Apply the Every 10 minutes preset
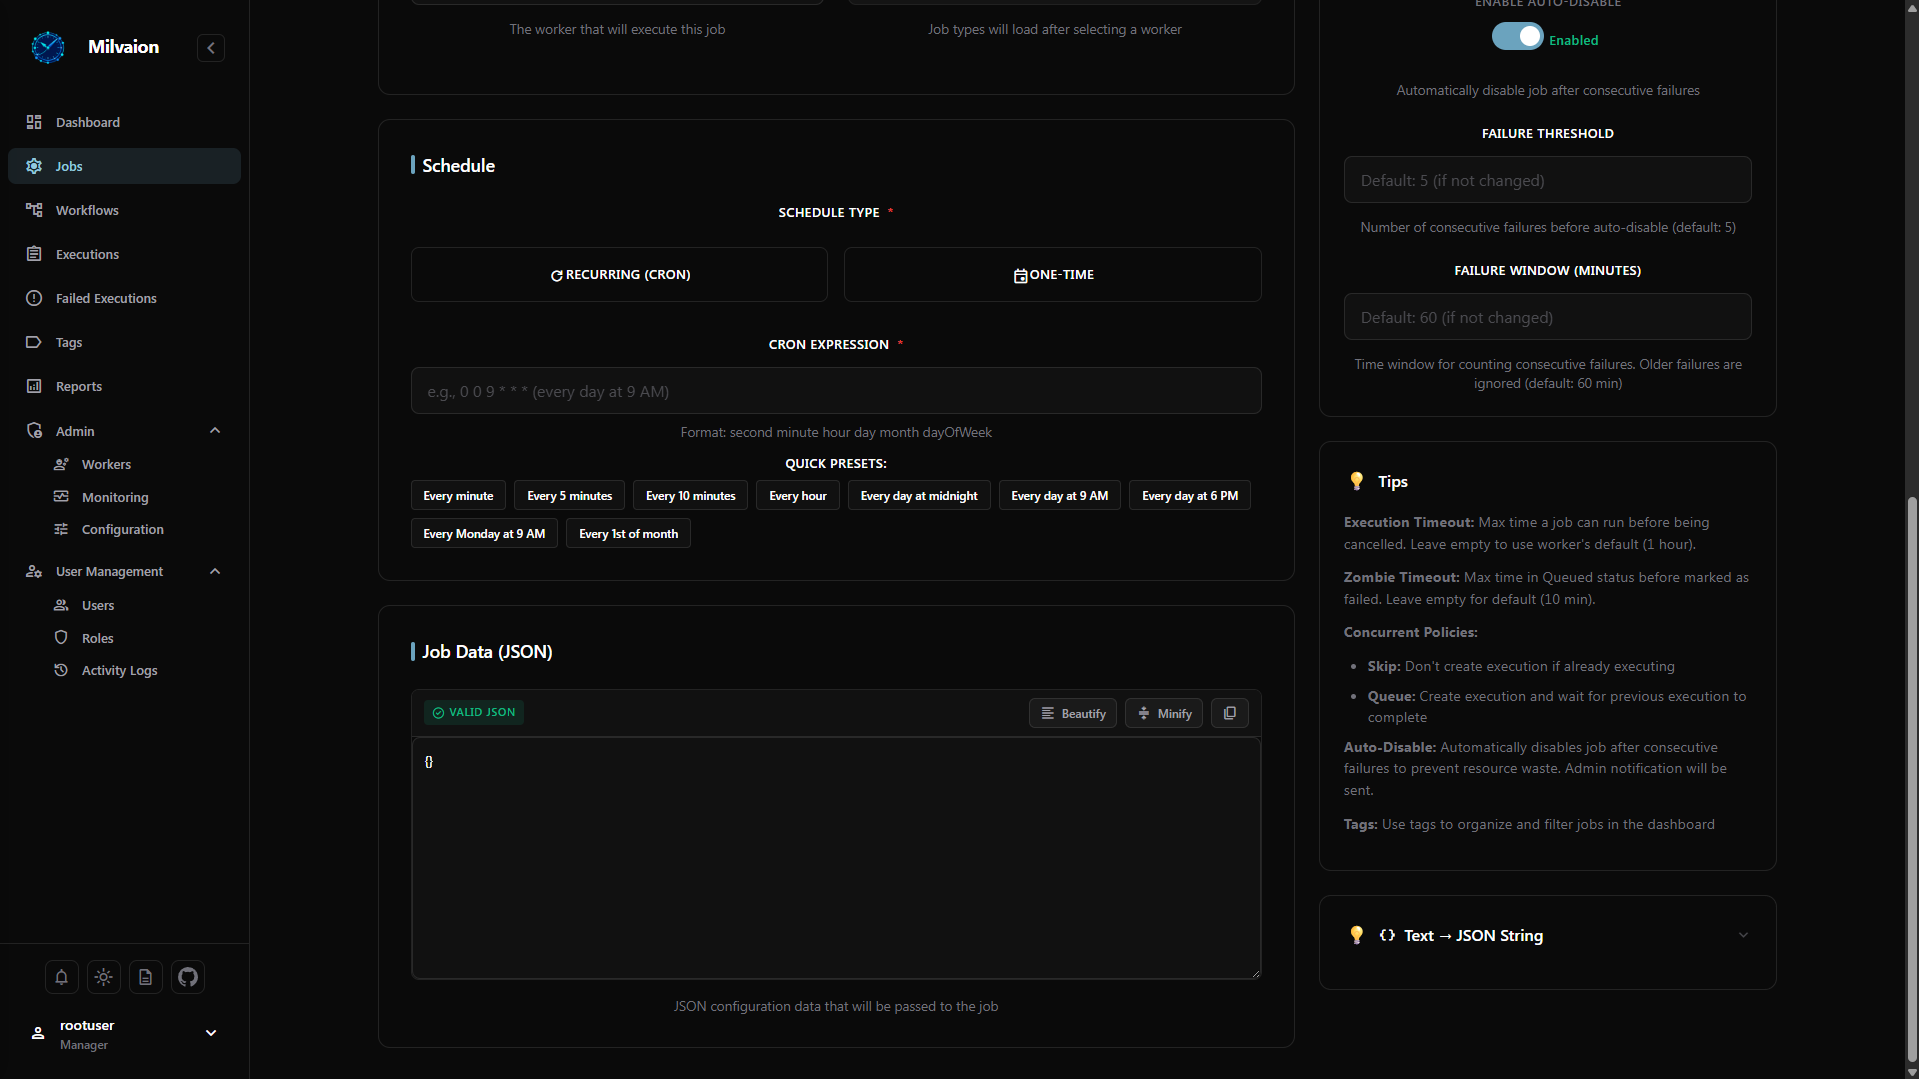This screenshot has width=1919, height=1079. coord(690,496)
